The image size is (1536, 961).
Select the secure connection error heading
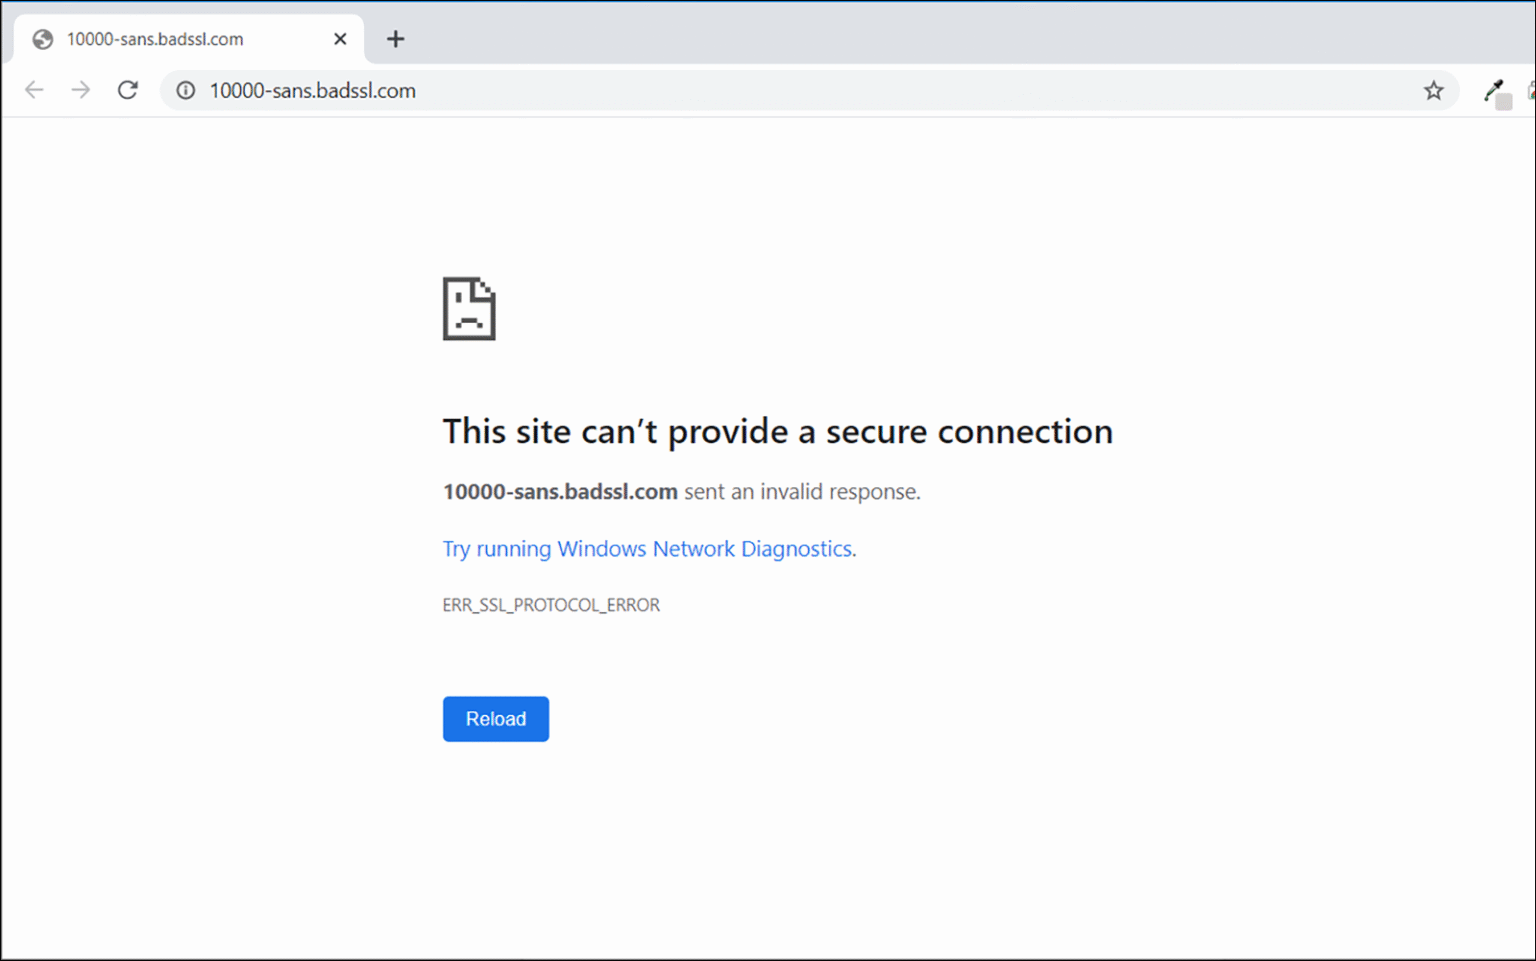pos(777,431)
